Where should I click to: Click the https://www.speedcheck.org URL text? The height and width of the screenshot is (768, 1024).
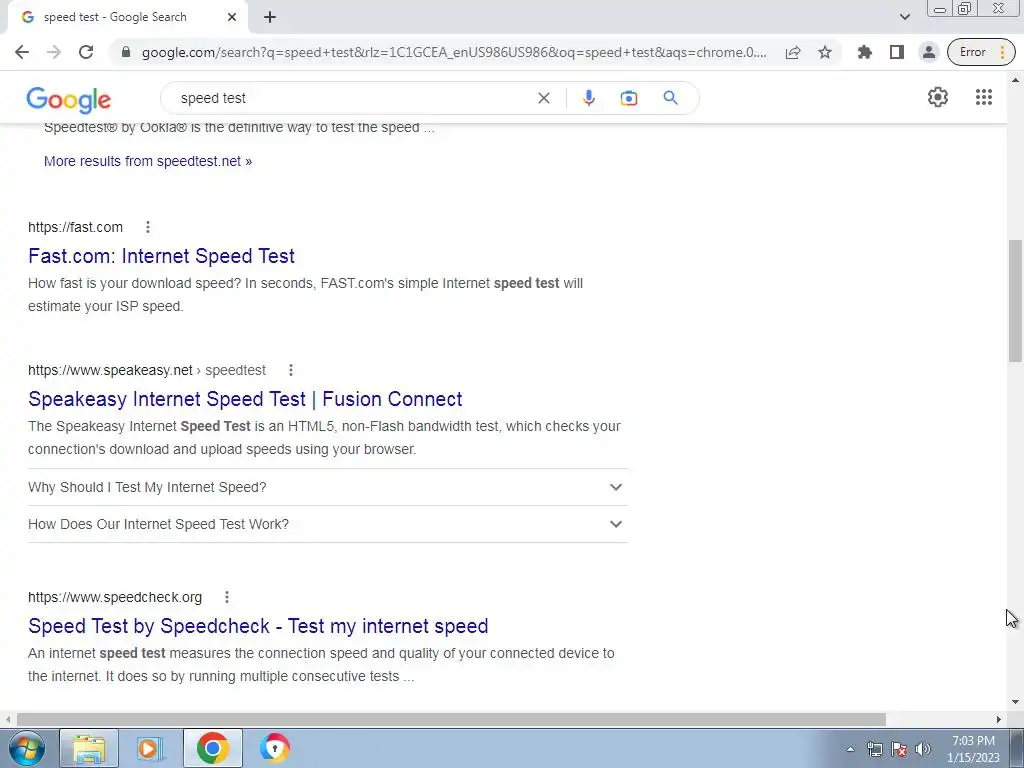[x=115, y=598]
